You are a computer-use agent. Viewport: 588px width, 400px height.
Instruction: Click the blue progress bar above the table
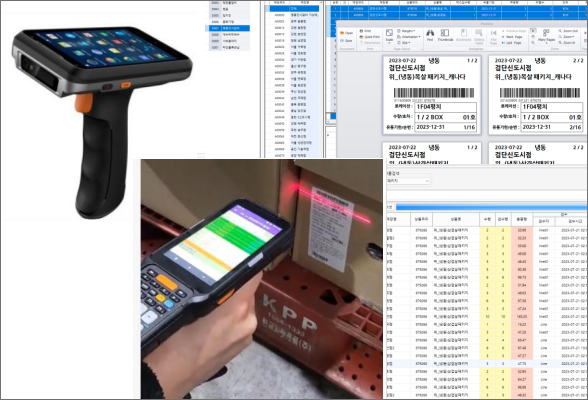pyautogui.click(x=491, y=207)
